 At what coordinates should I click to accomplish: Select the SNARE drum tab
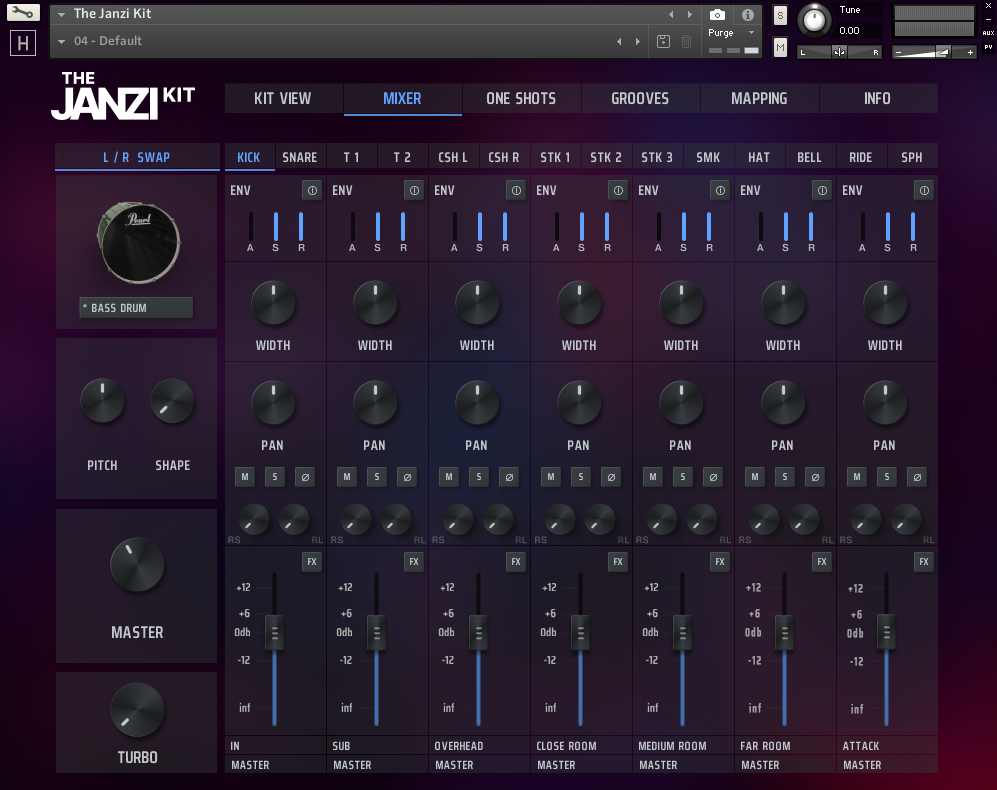coord(299,157)
